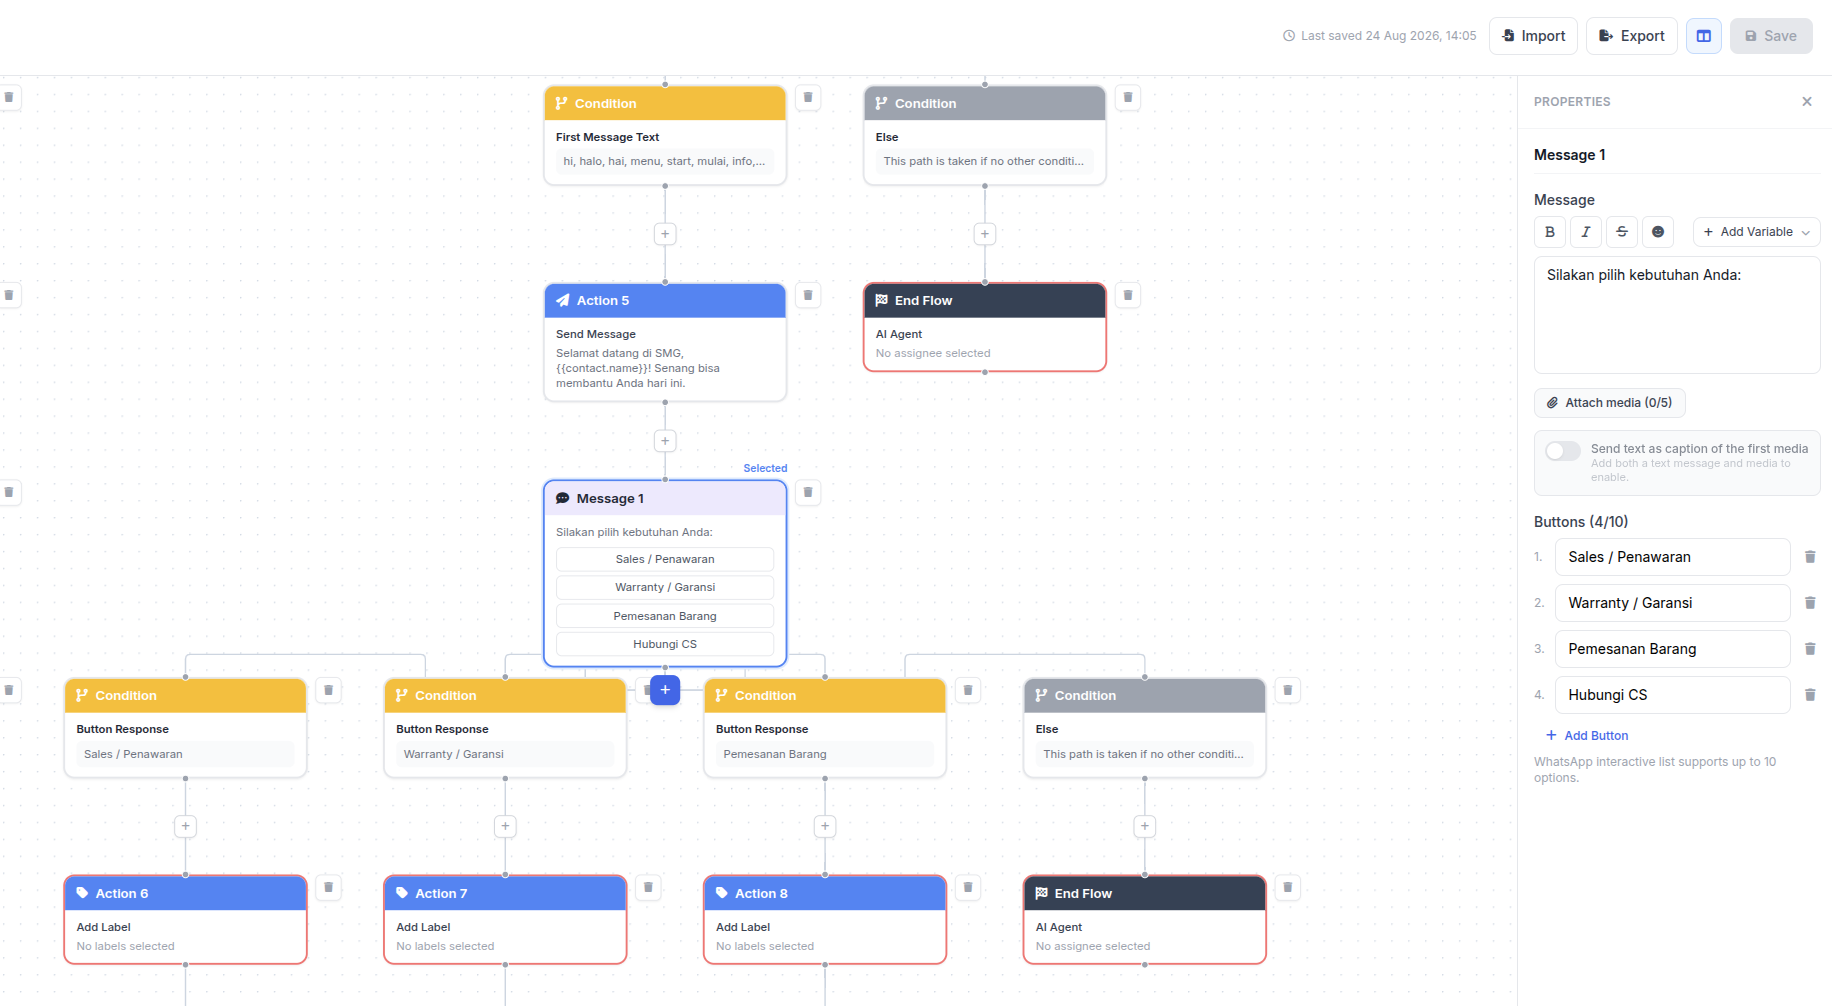Toggle the properties panel layout icon
Viewport: 1832px width, 1006px height.
pyautogui.click(x=1704, y=36)
